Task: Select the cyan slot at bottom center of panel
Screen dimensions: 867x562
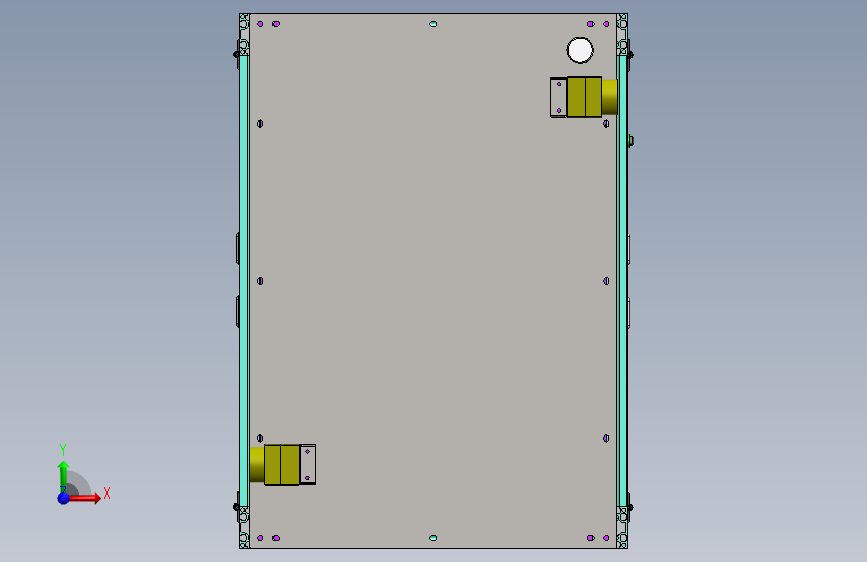Action: tap(433, 538)
